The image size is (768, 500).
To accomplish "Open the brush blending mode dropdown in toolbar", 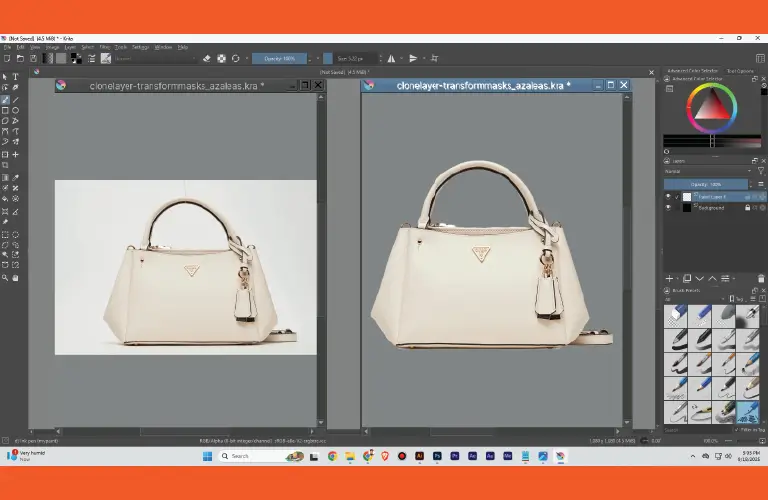I will pyautogui.click(x=155, y=58).
